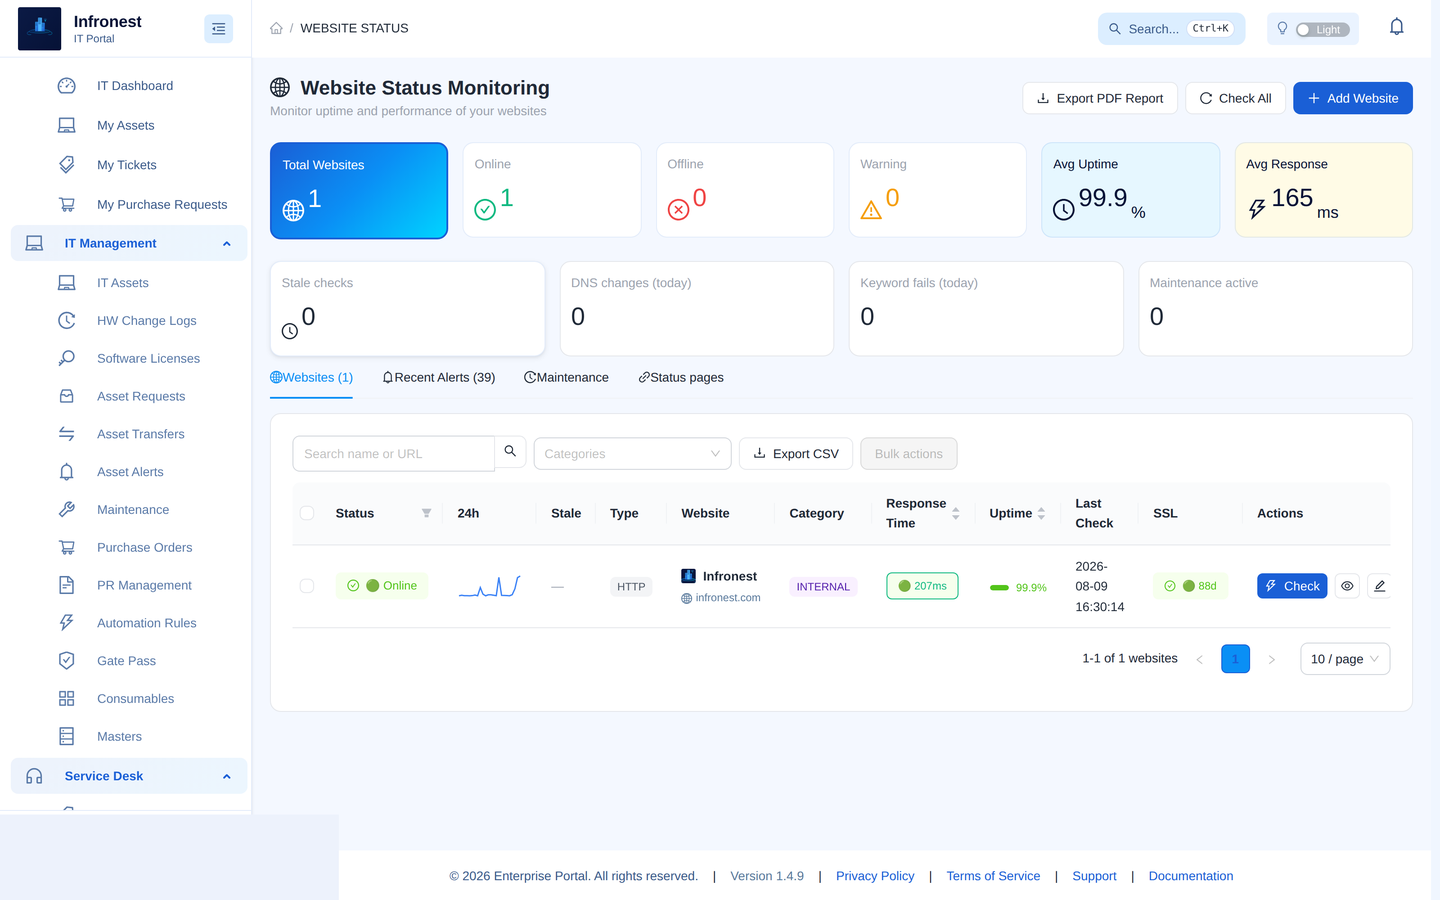Open PR Management document icon

point(67,585)
